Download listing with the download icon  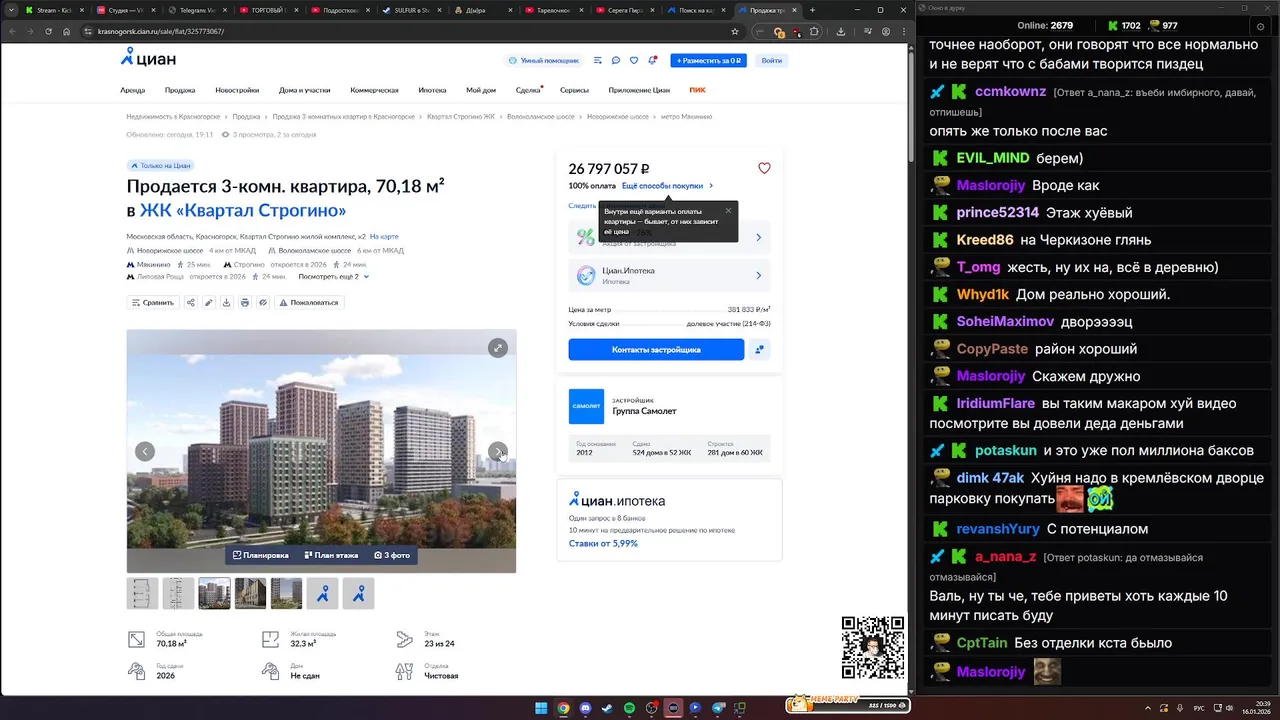[227, 302]
